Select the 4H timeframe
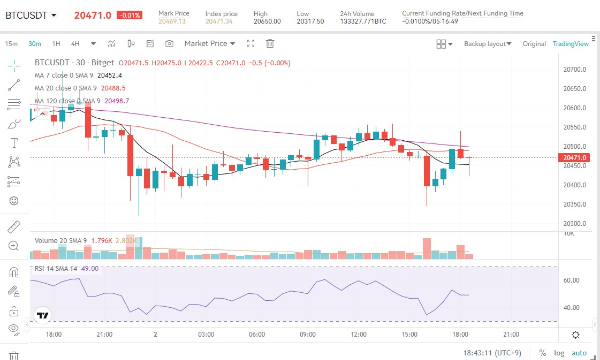Image resolution: width=600 pixels, height=360 pixels. point(75,44)
